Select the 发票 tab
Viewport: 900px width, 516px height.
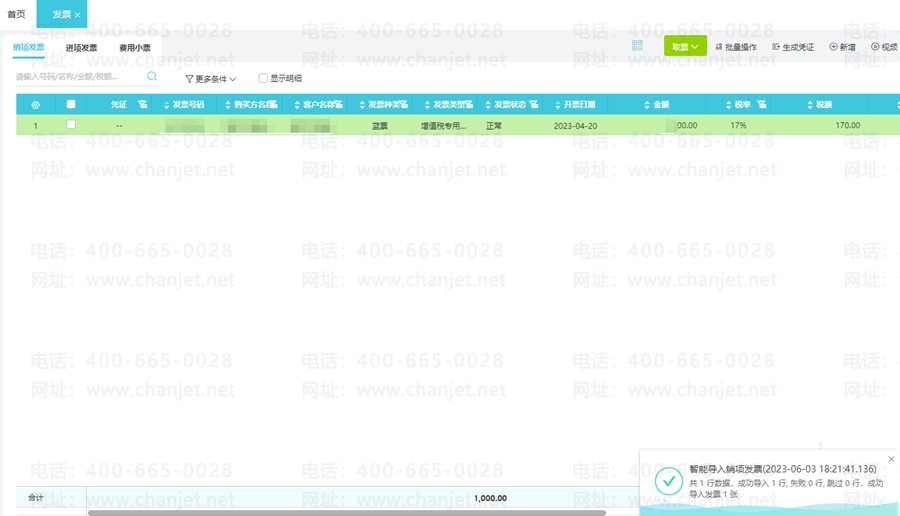point(61,14)
